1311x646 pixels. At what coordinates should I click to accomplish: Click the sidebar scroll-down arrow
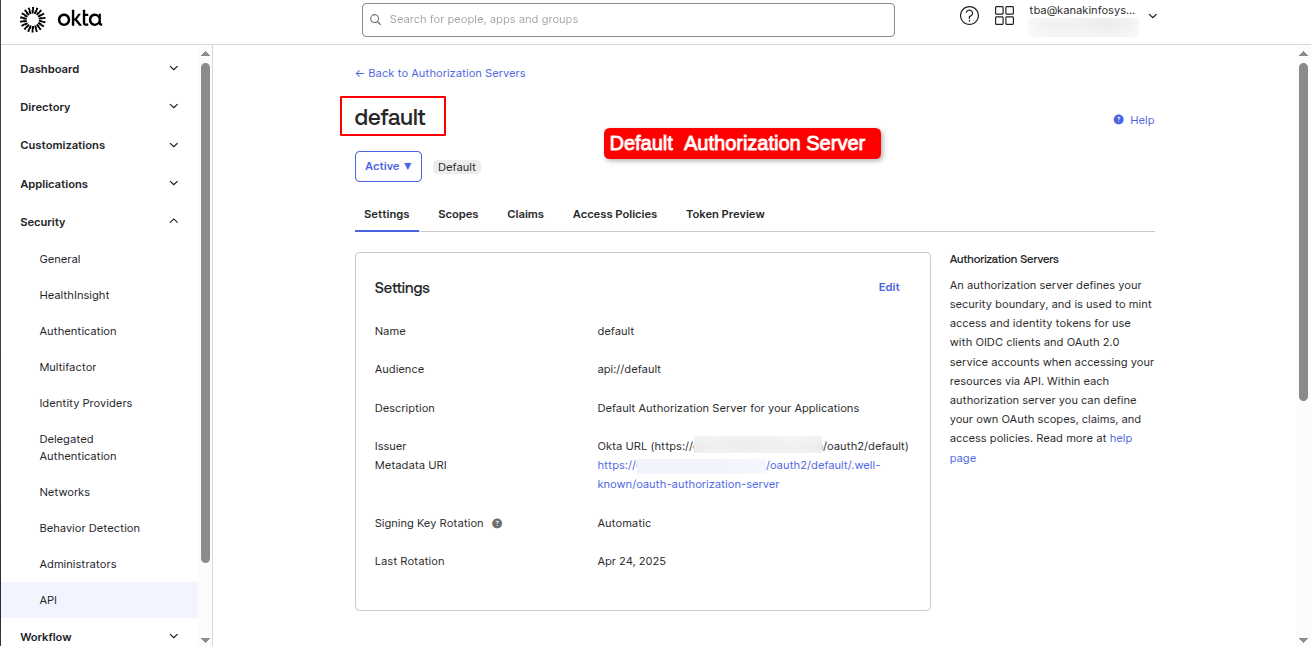(x=205, y=639)
